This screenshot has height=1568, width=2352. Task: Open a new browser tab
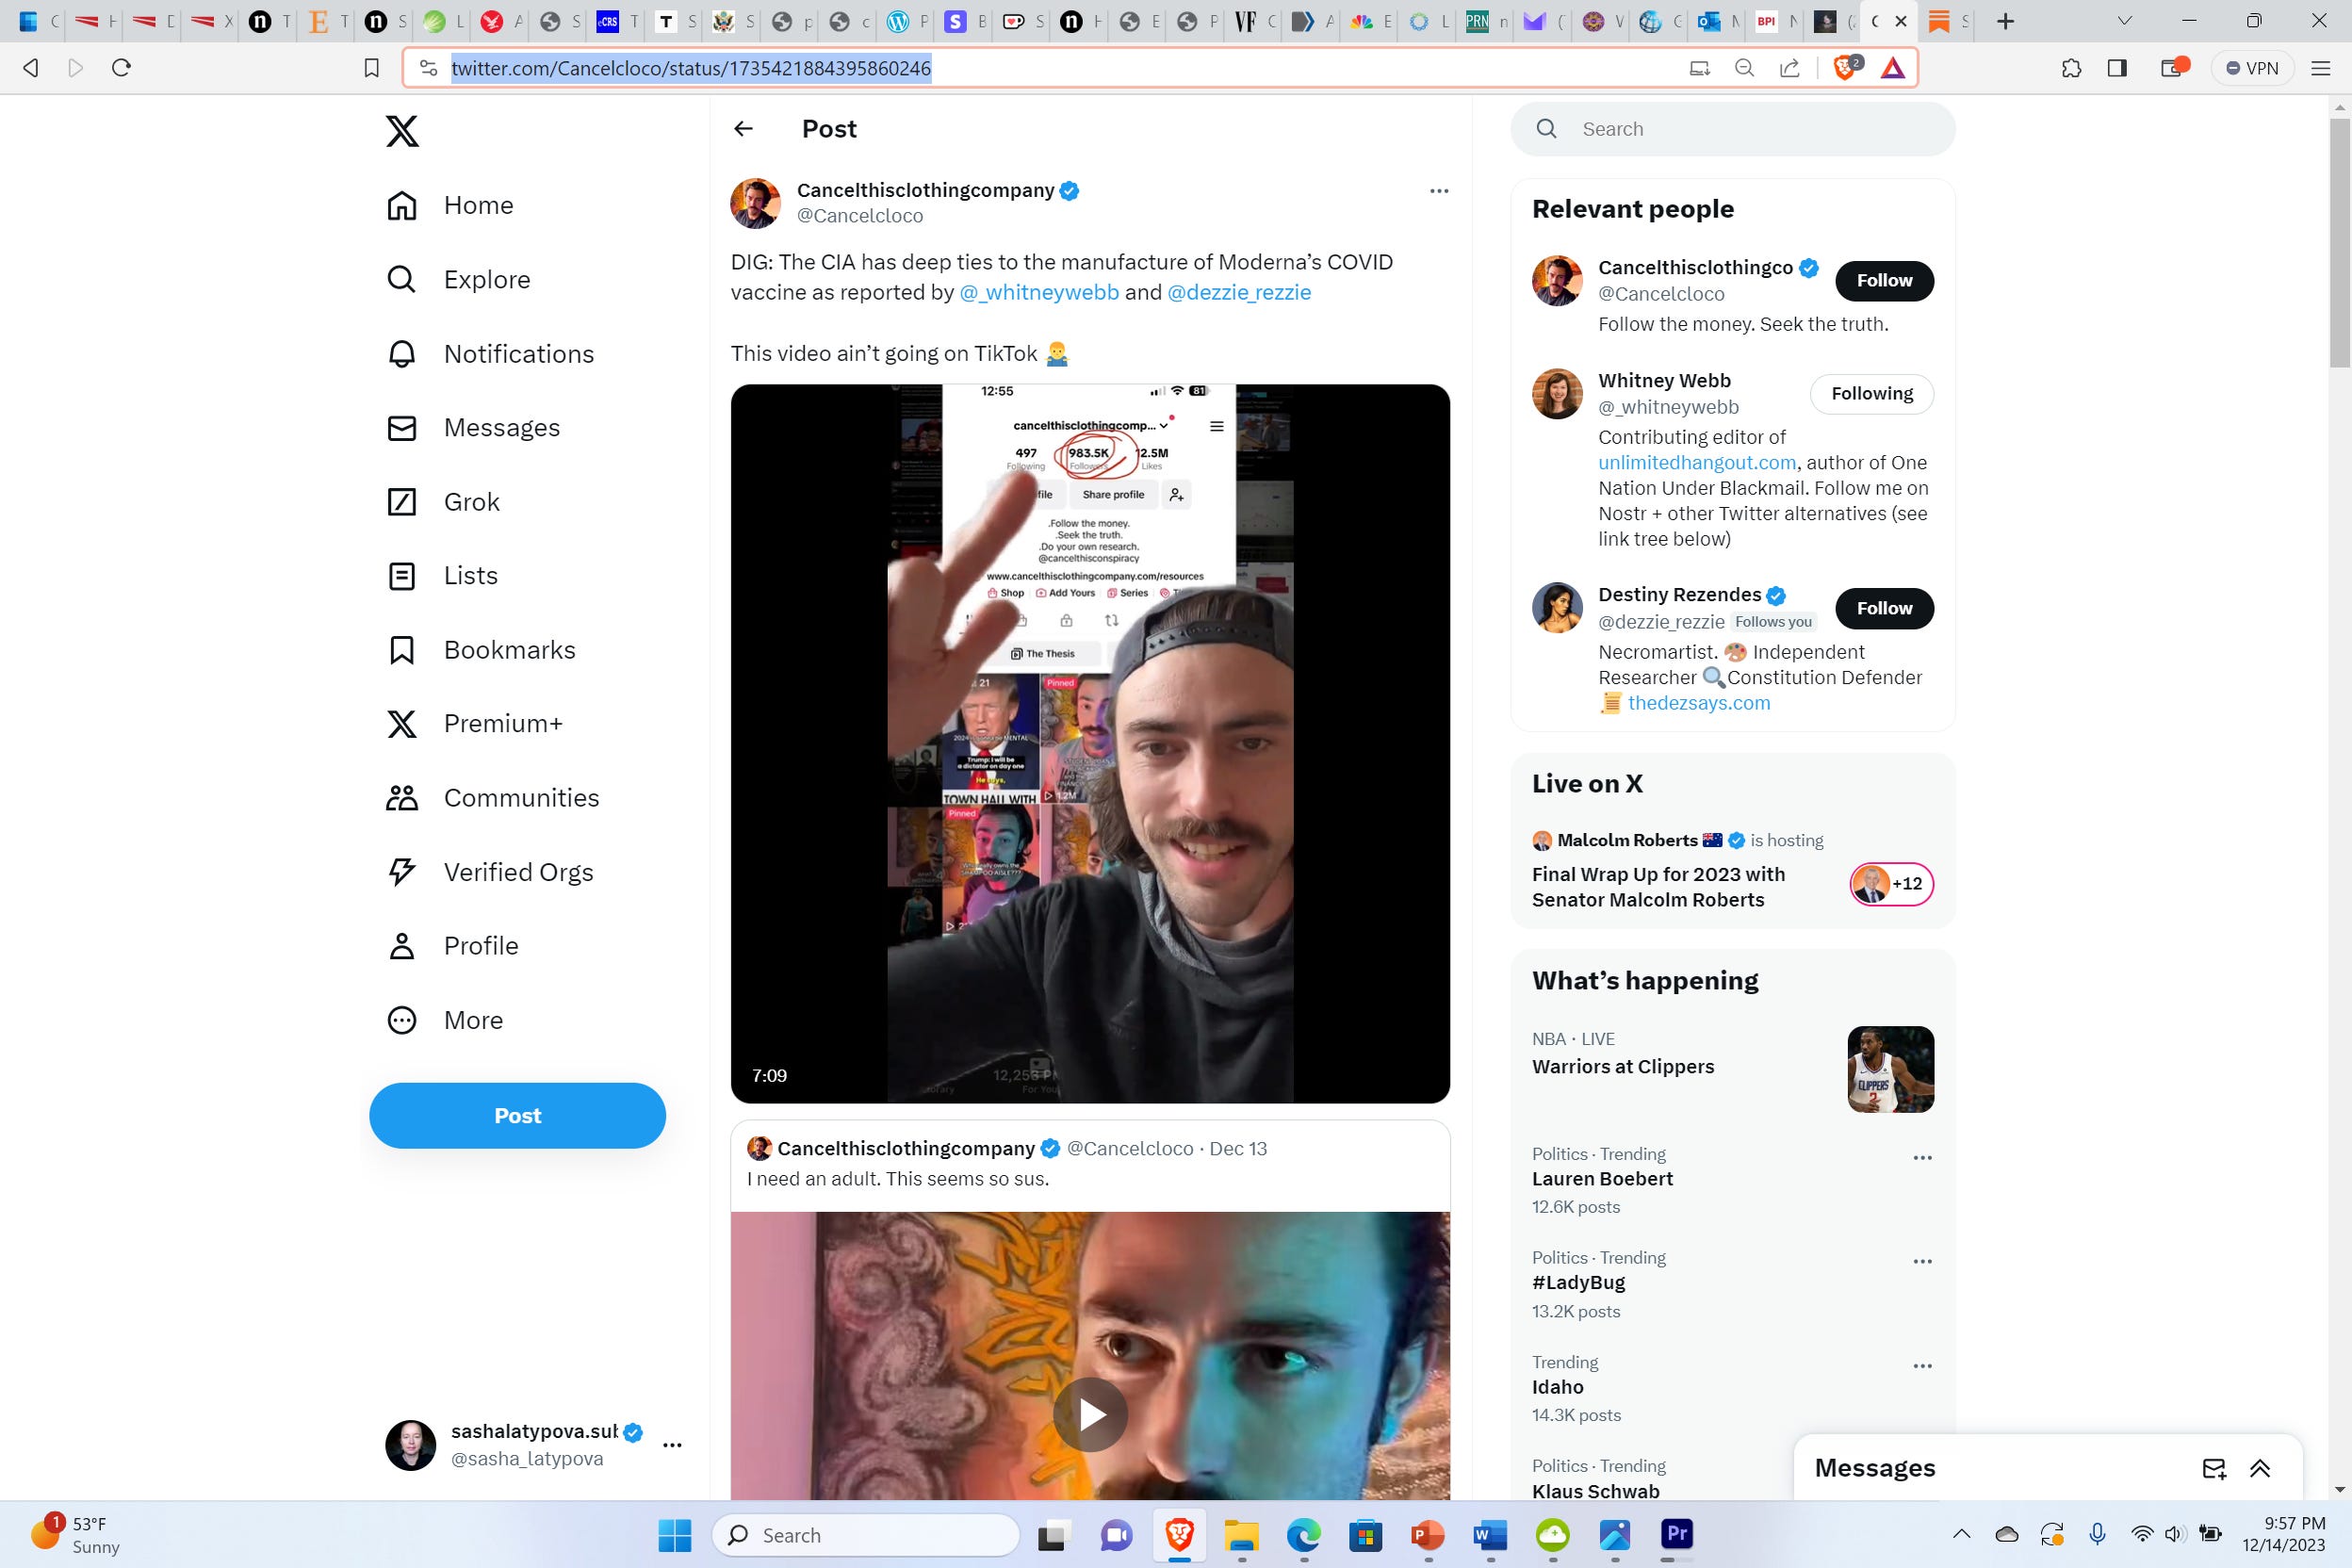pyautogui.click(x=2005, y=21)
